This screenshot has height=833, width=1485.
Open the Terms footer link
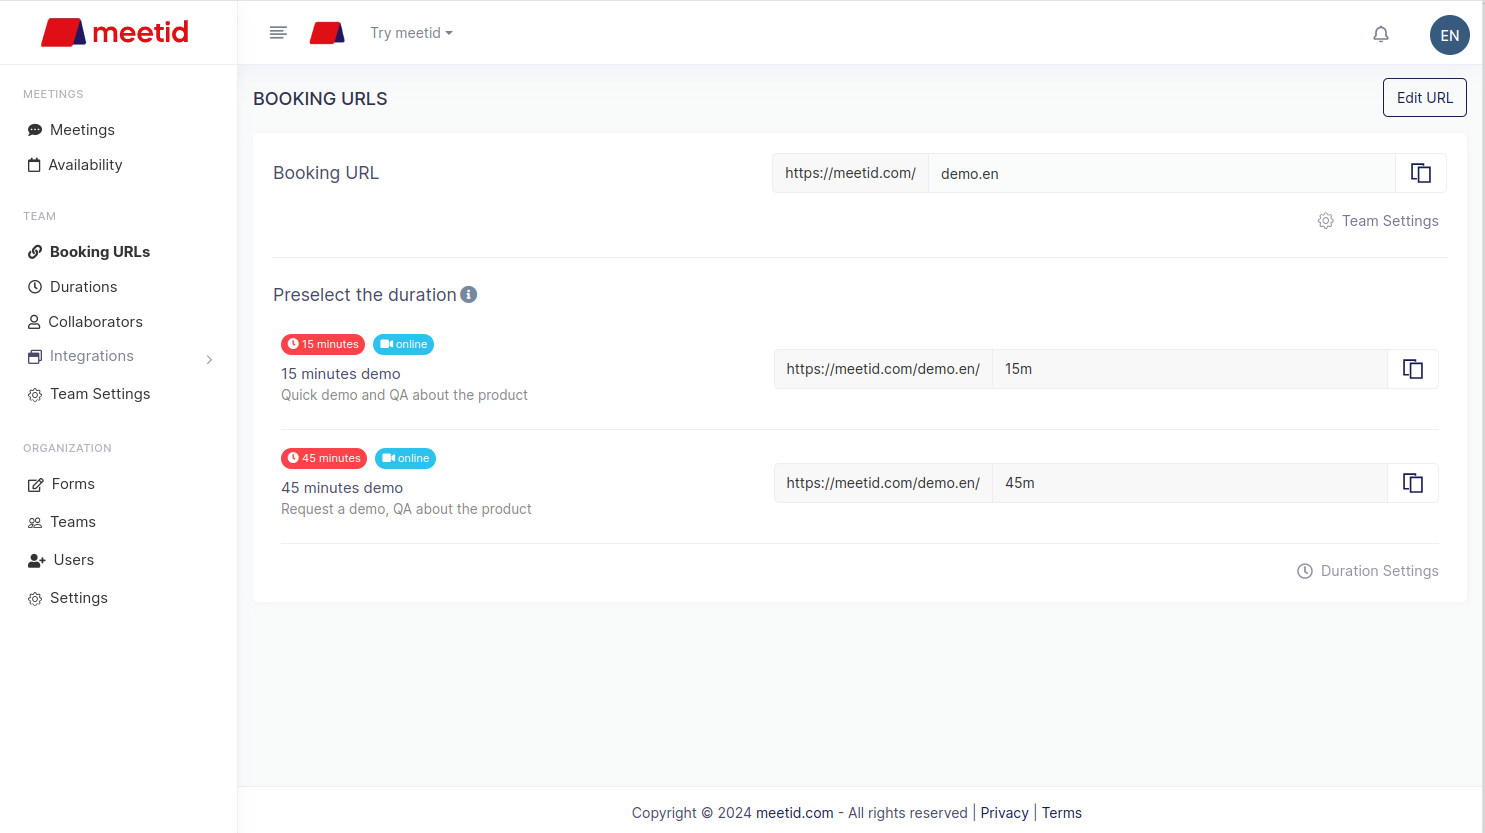[x=1062, y=813]
